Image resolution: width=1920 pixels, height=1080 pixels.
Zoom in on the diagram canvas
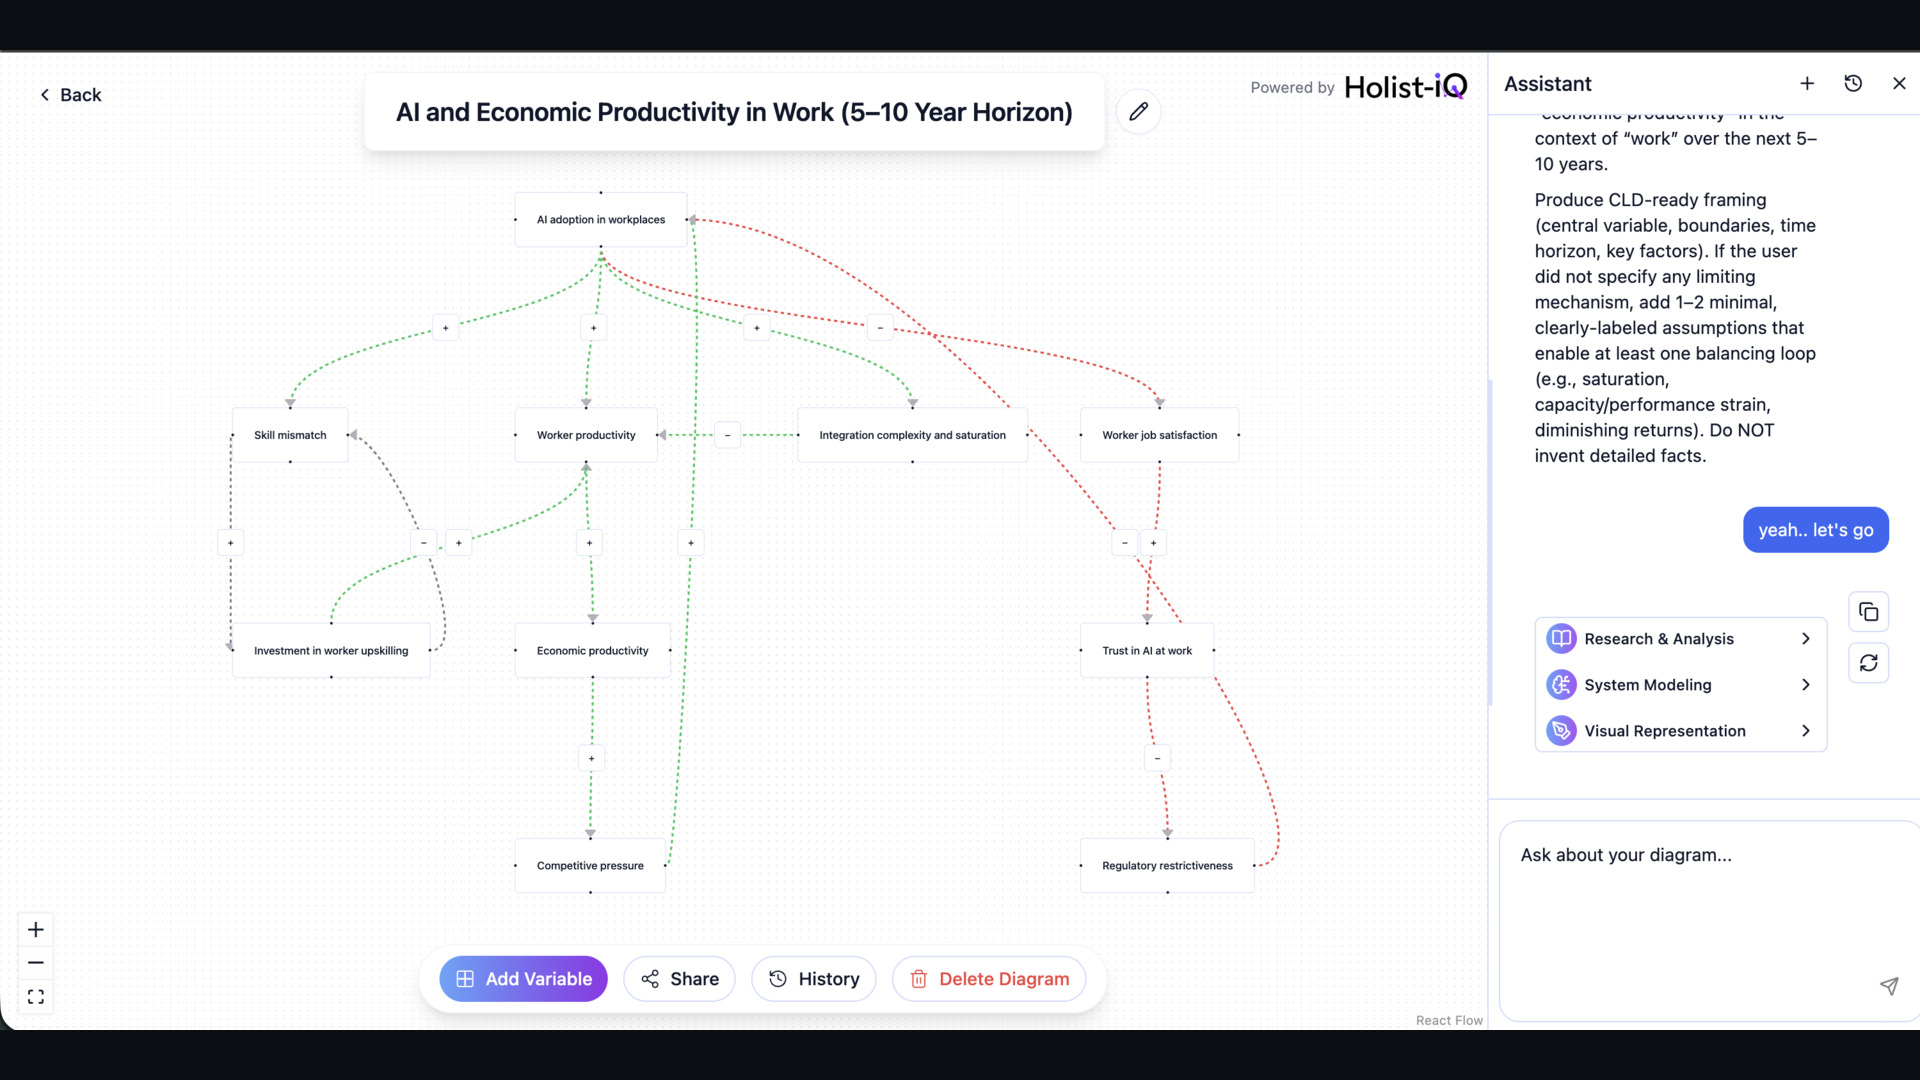[x=36, y=930]
